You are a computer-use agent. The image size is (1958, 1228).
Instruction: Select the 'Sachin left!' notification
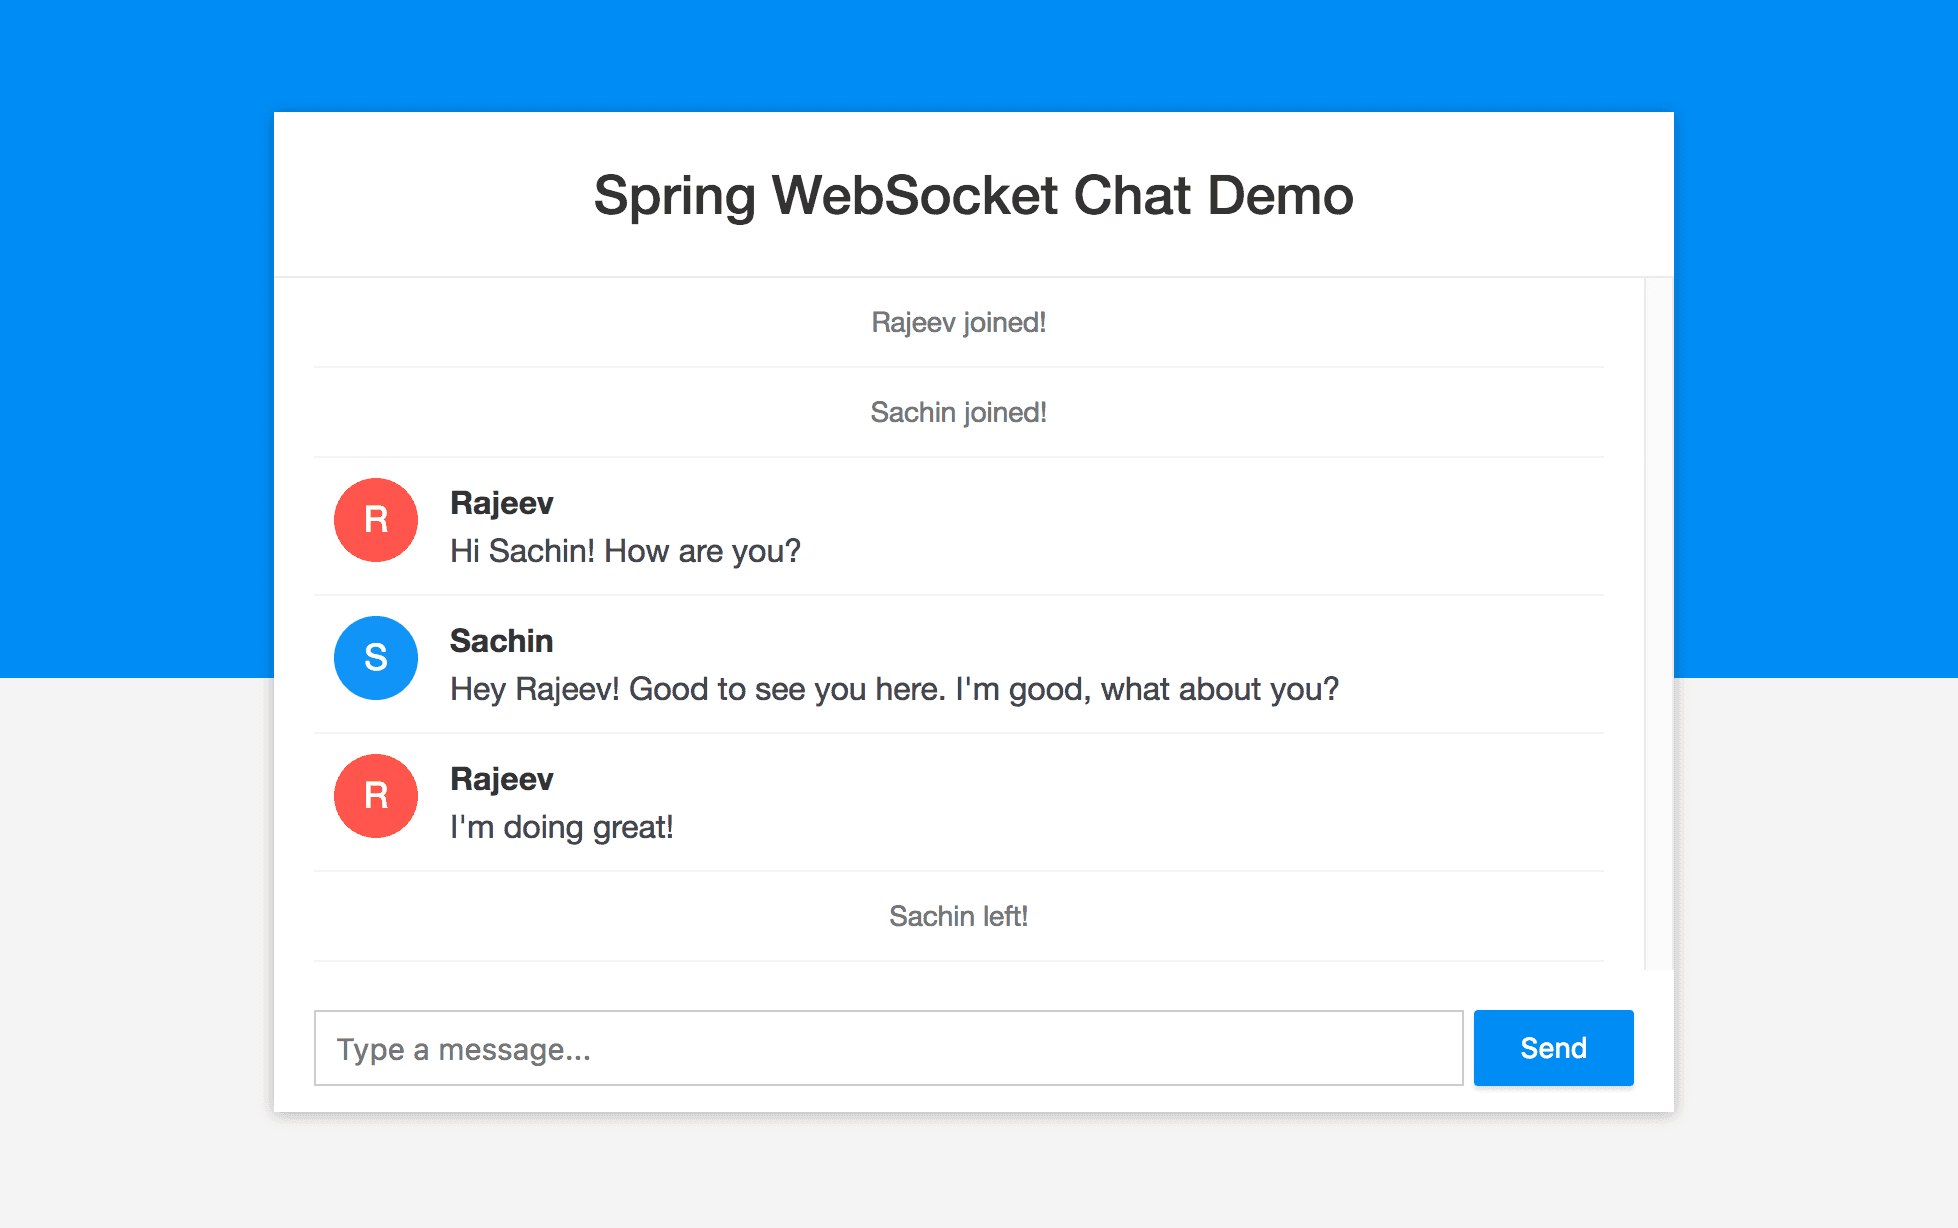(x=959, y=916)
